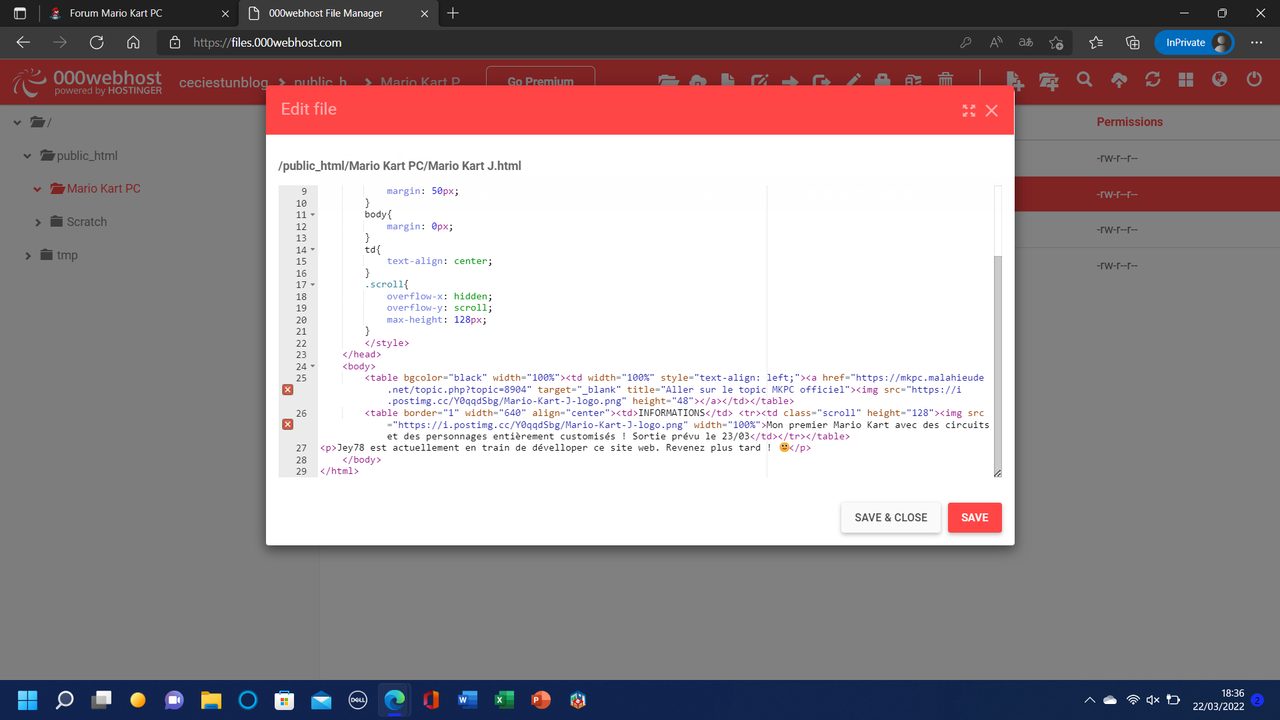Click the password key icon in address bar

click(x=965, y=43)
